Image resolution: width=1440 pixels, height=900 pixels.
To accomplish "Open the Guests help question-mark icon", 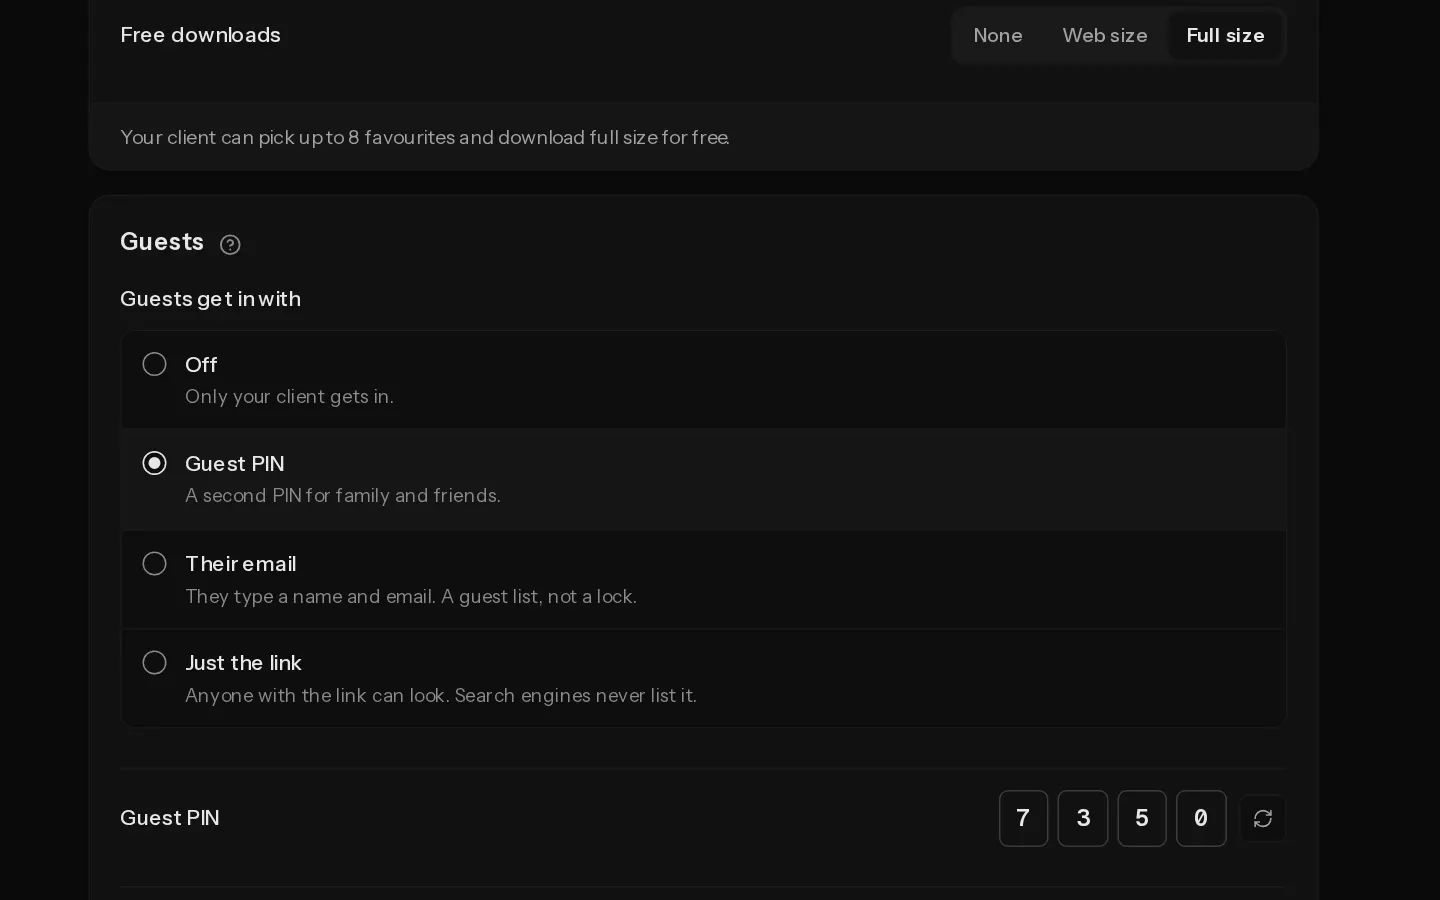I will (230, 245).
